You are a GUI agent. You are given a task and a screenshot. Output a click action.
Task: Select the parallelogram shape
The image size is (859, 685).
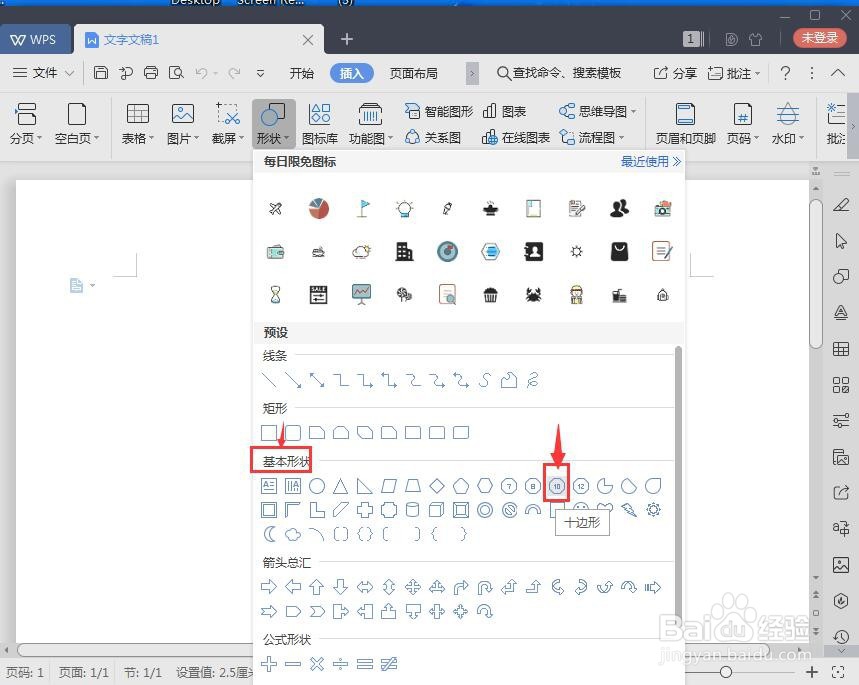(x=389, y=486)
